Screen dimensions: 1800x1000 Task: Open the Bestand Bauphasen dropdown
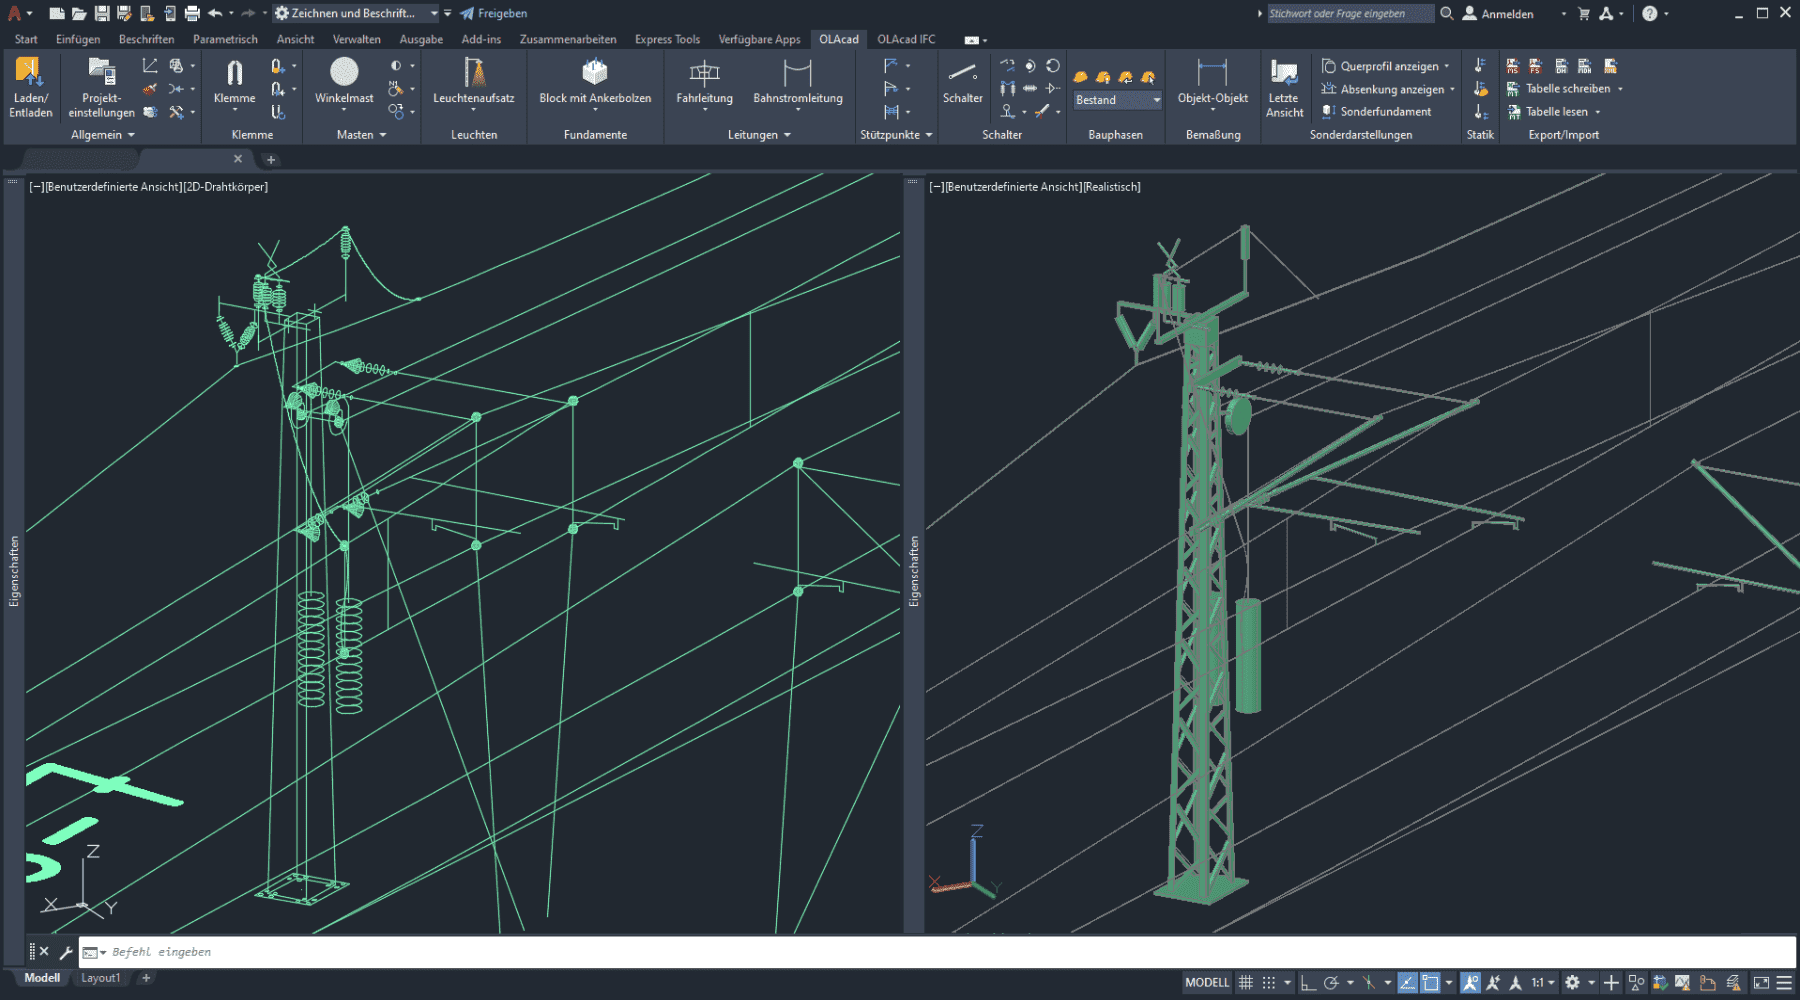tap(1156, 100)
